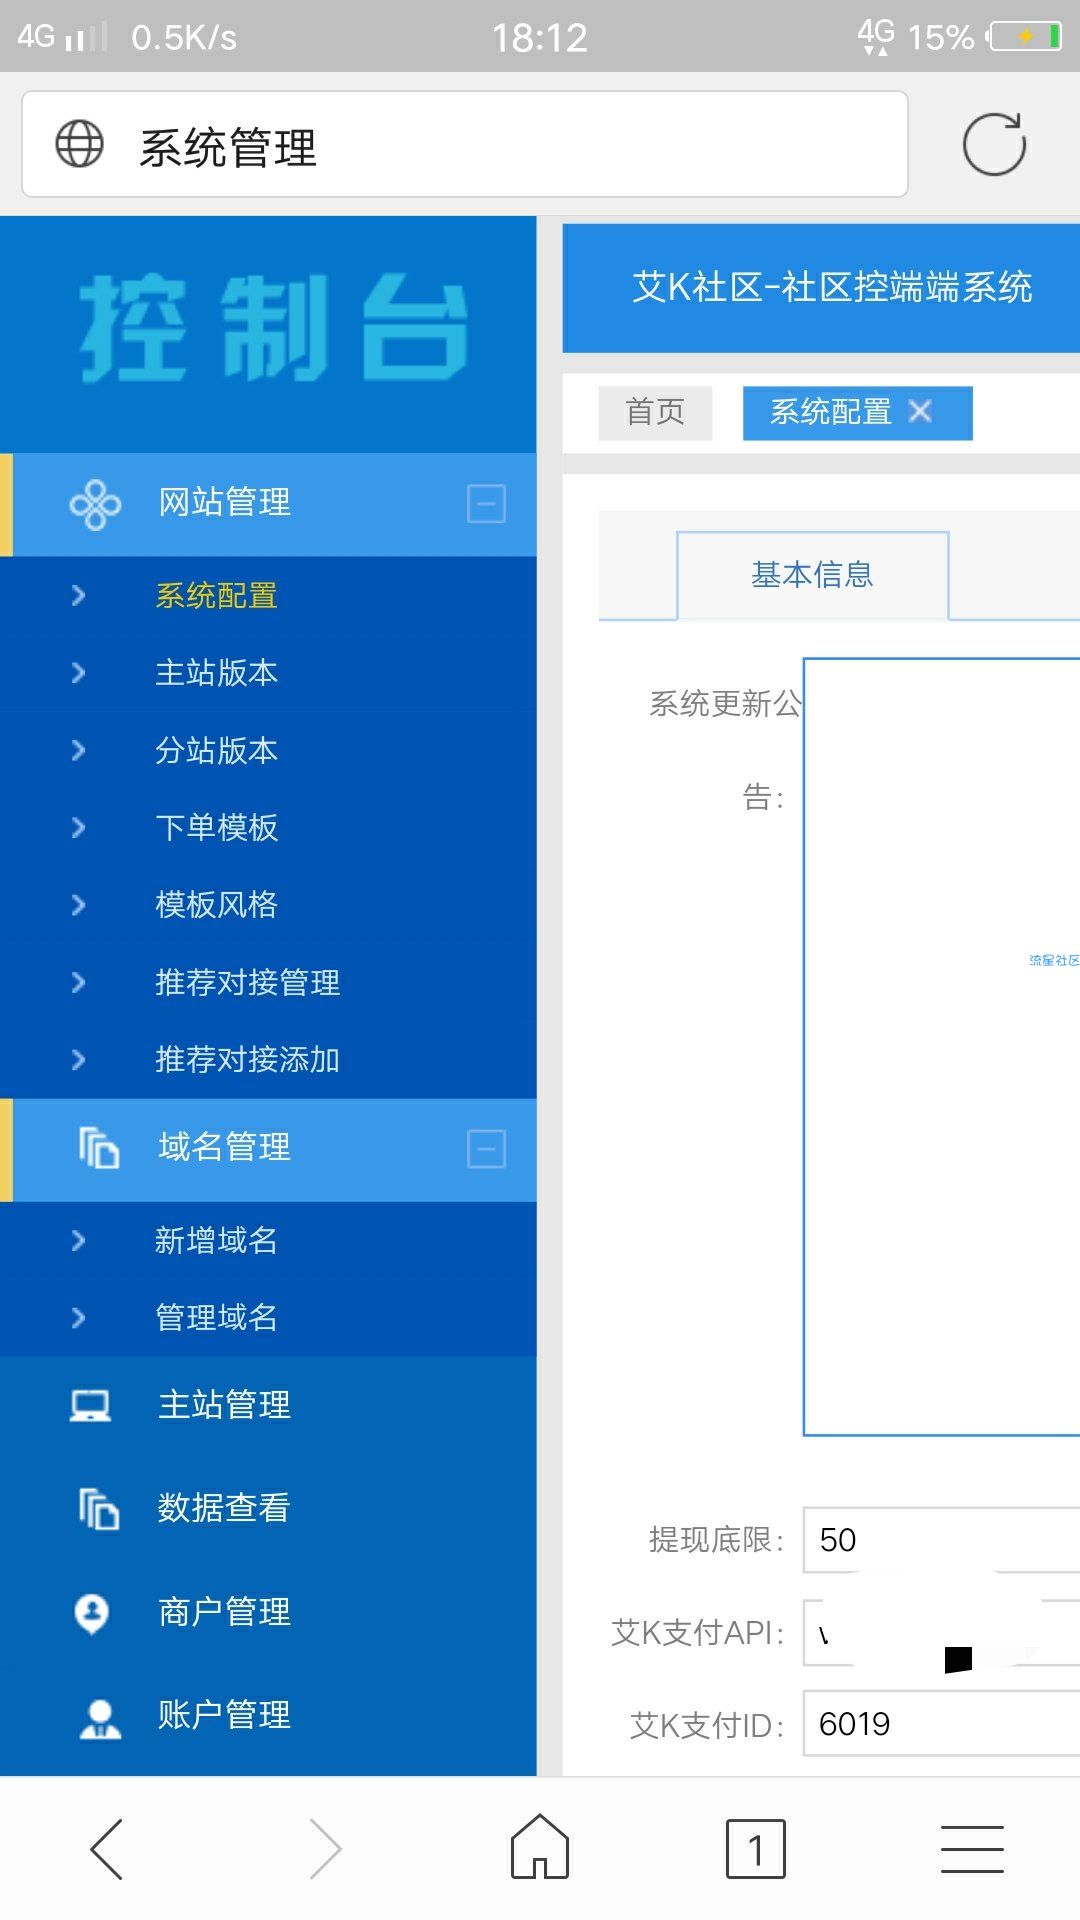
Task: Open 新增域名 menu item
Action: (216, 1241)
